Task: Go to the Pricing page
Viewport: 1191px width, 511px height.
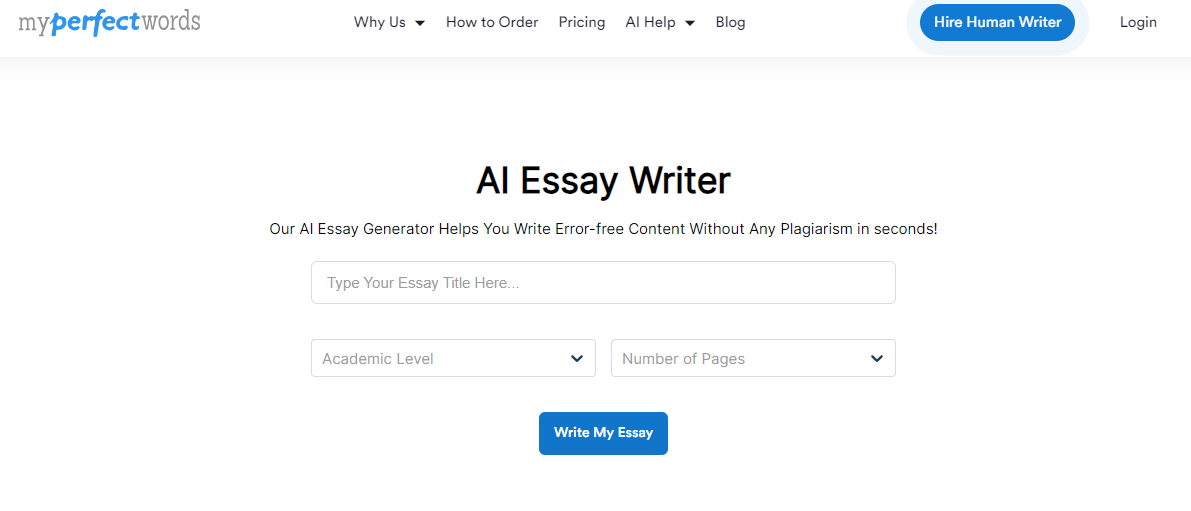Action: tap(582, 22)
